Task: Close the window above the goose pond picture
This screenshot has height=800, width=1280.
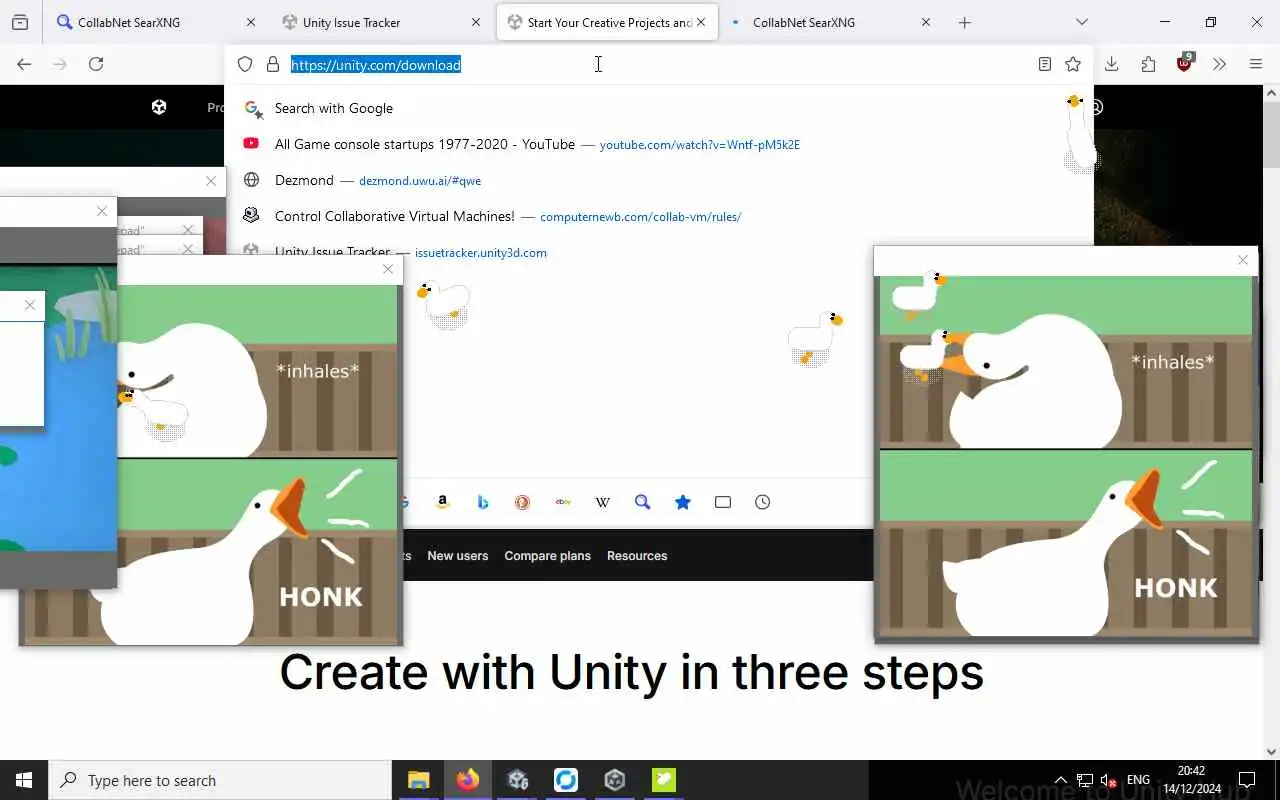Action: [102, 211]
